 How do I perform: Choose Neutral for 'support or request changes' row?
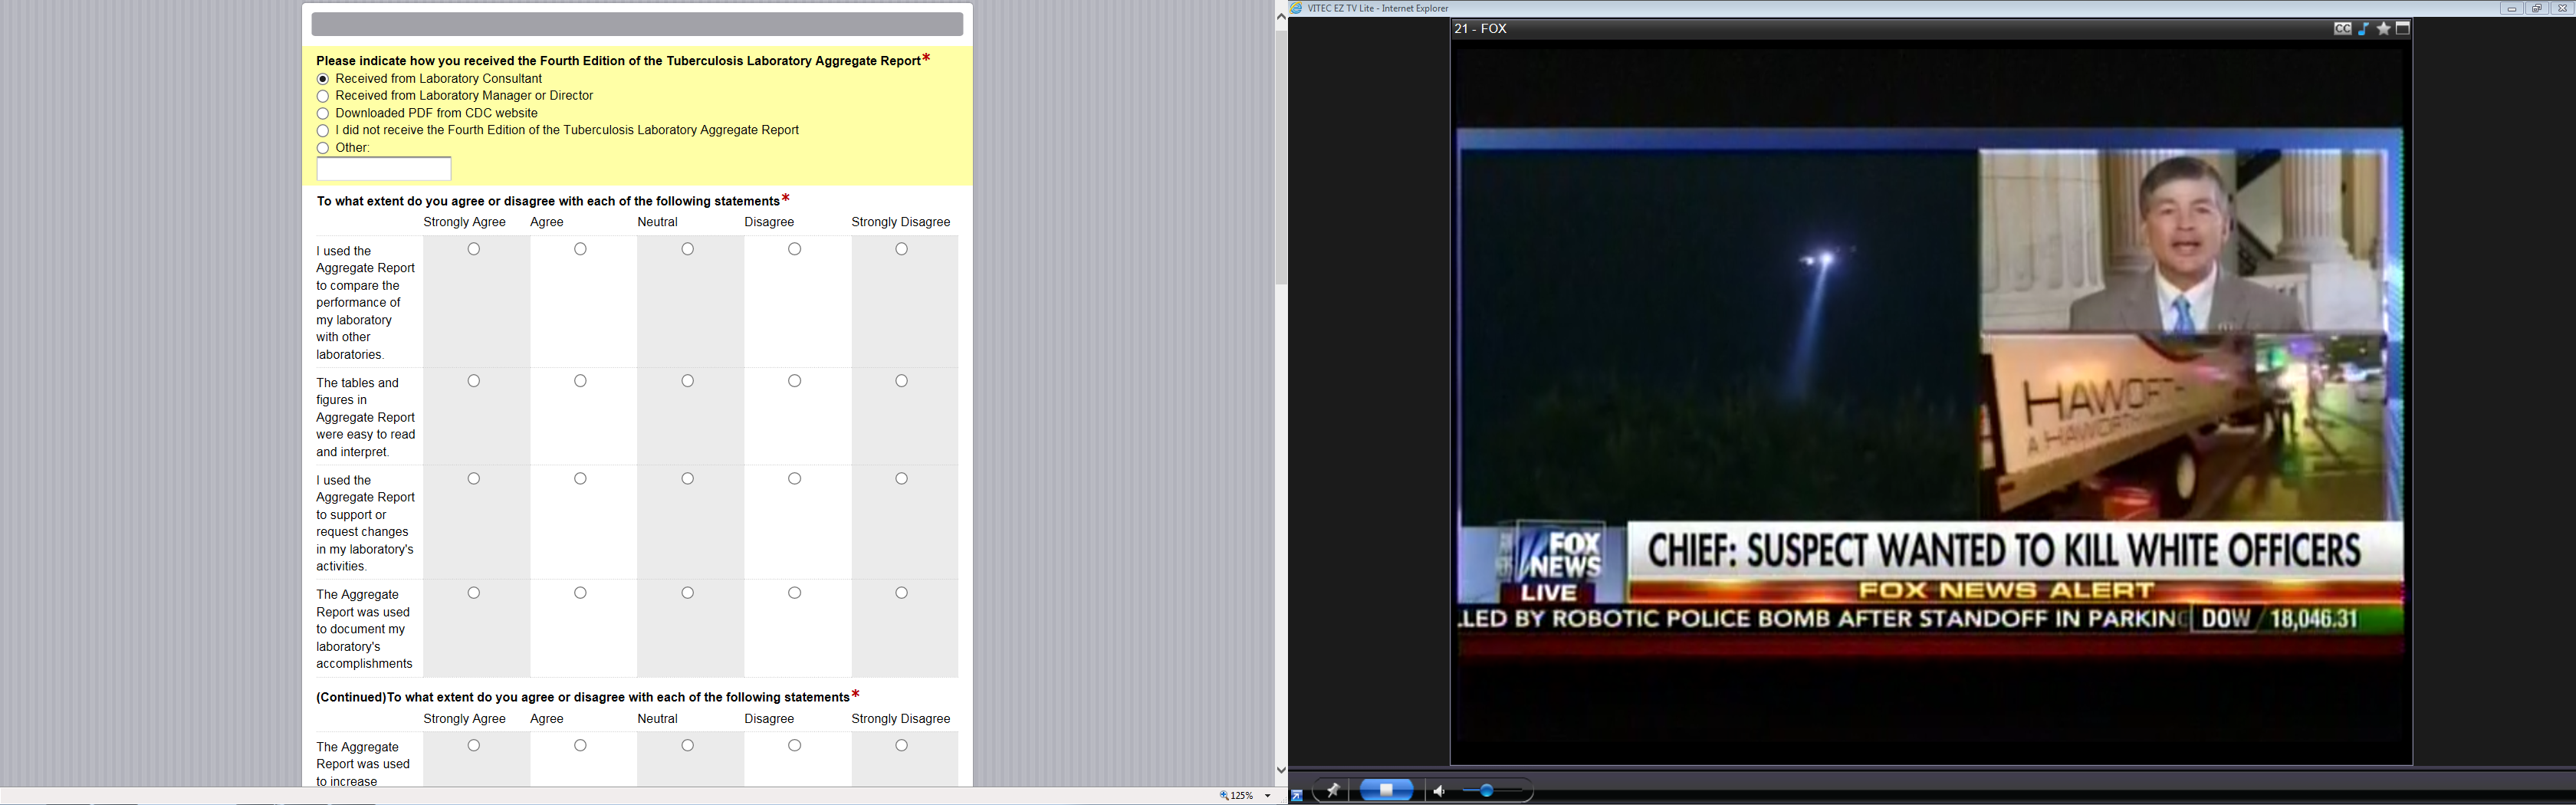click(688, 479)
